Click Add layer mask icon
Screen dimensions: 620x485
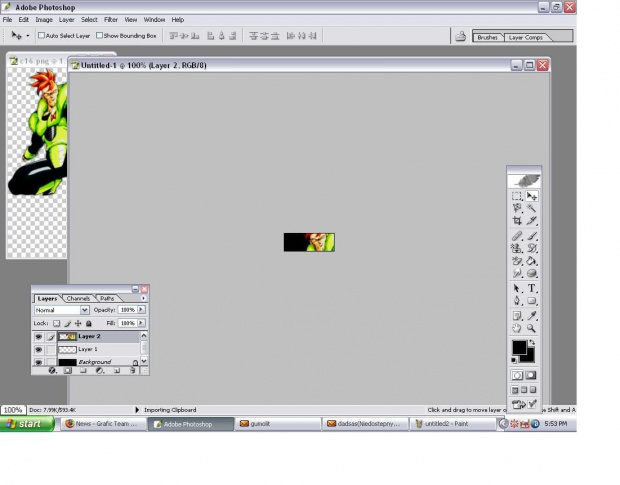click(68, 370)
